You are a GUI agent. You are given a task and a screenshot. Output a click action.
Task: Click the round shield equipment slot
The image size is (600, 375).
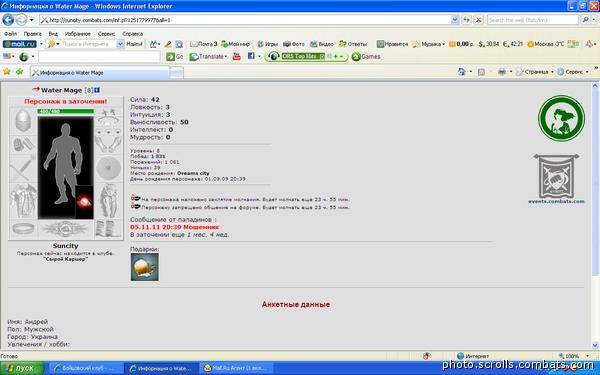click(109, 168)
